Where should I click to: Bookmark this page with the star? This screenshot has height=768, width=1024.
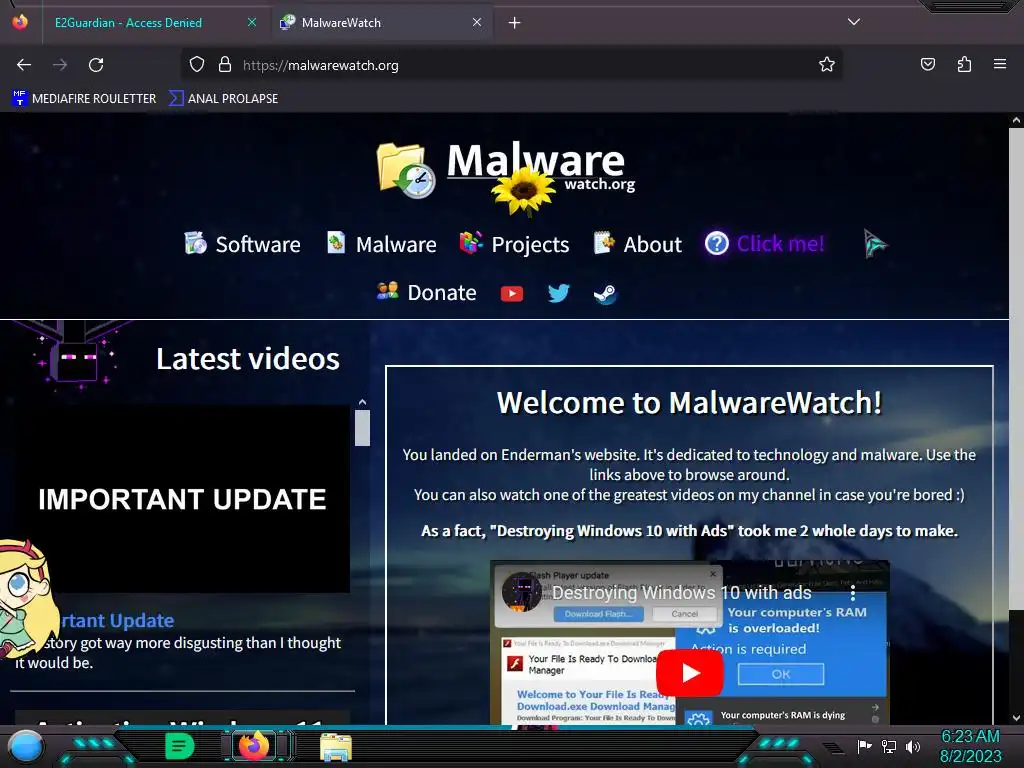[827, 65]
